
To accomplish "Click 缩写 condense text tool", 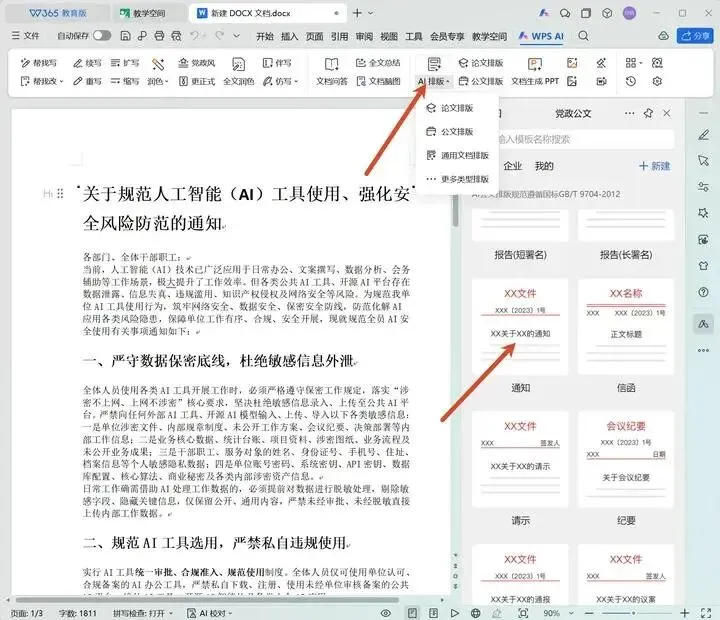I will tap(124, 81).
